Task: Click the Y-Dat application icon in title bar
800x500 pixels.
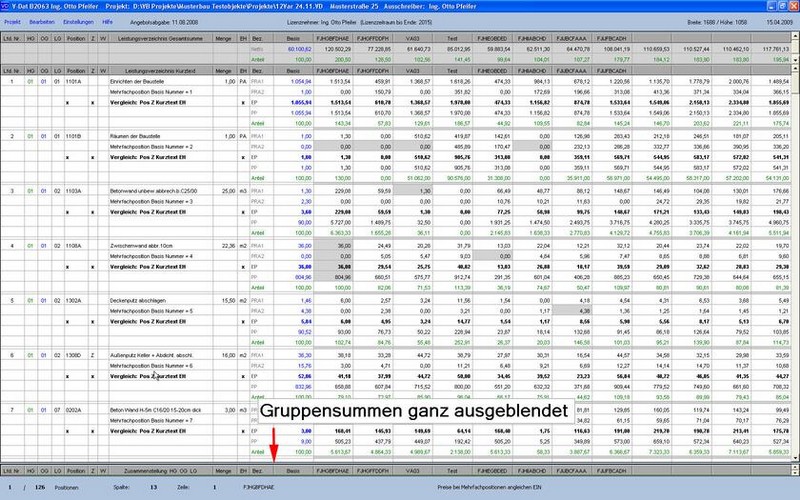Action: (x=5, y=6)
